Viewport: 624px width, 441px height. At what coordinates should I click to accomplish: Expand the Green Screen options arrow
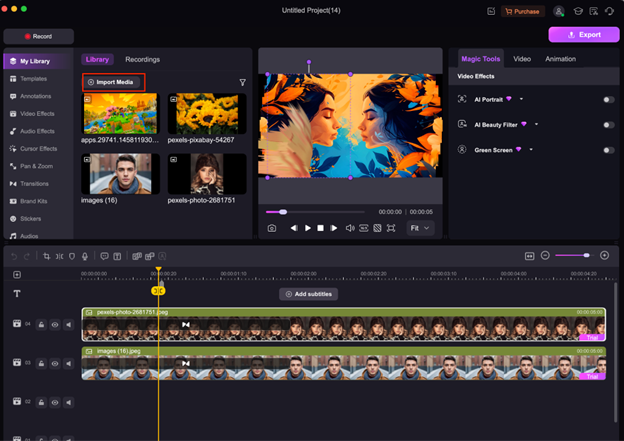tap(531, 150)
